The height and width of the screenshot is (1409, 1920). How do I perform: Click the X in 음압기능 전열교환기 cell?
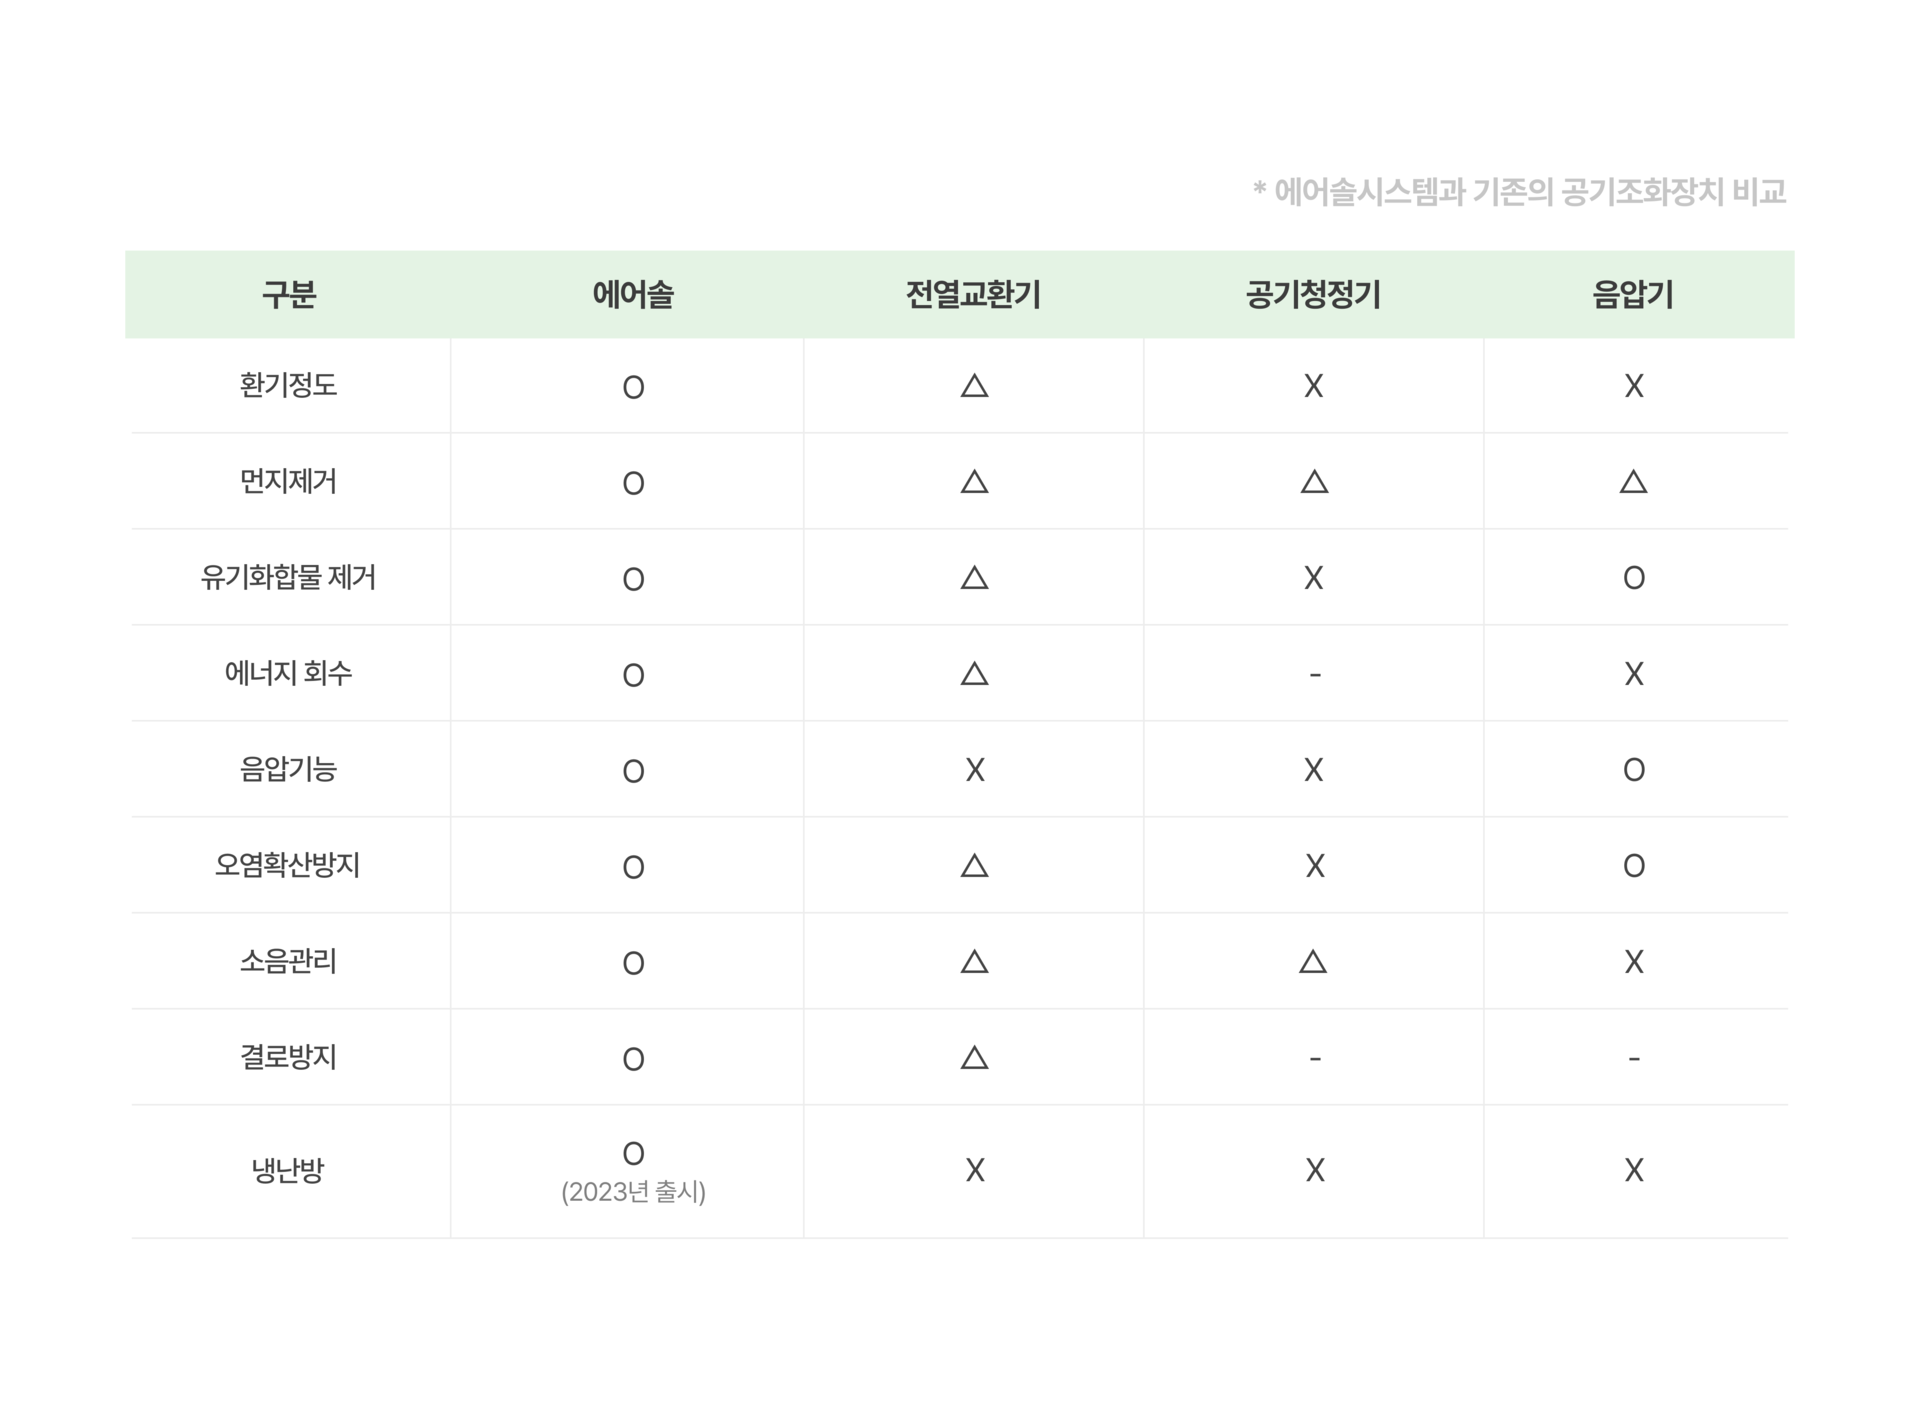coord(974,770)
